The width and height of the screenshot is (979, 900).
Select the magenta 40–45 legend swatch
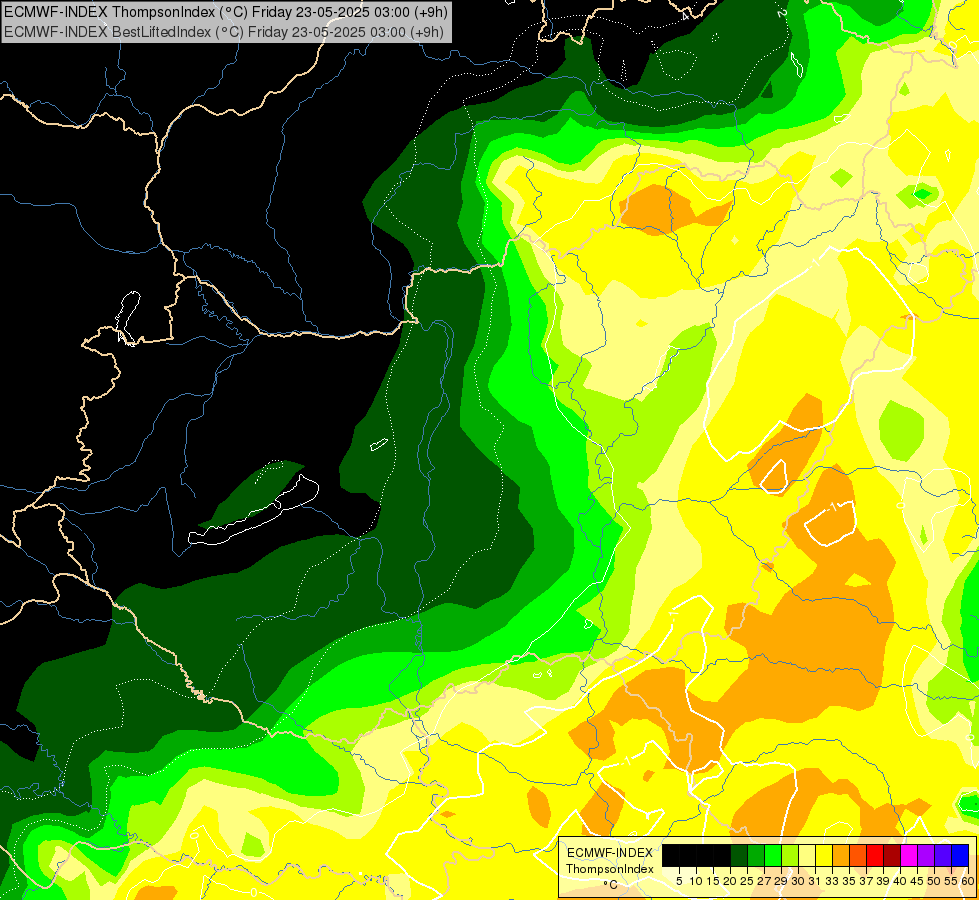909,856
